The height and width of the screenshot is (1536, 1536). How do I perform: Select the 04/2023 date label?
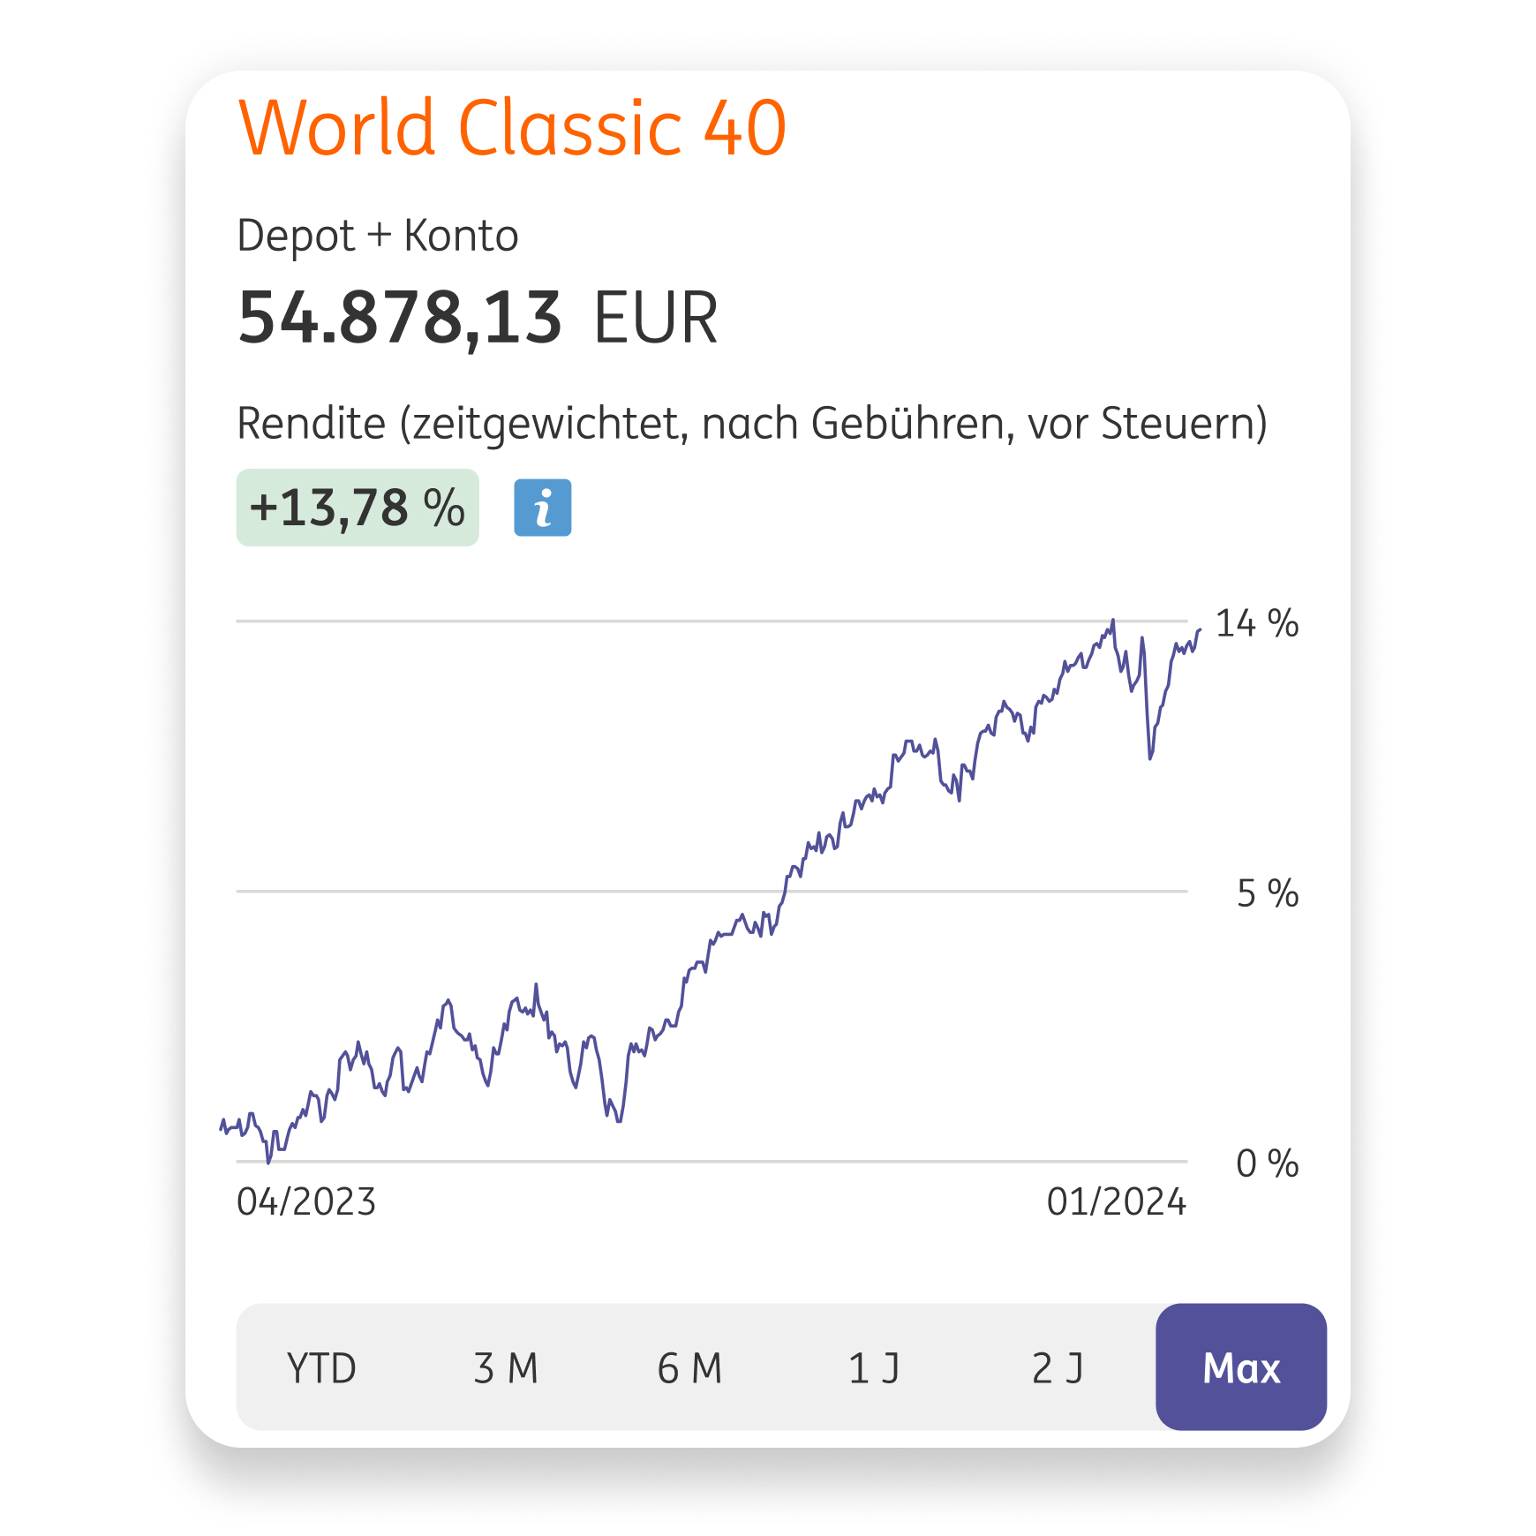[305, 1202]
